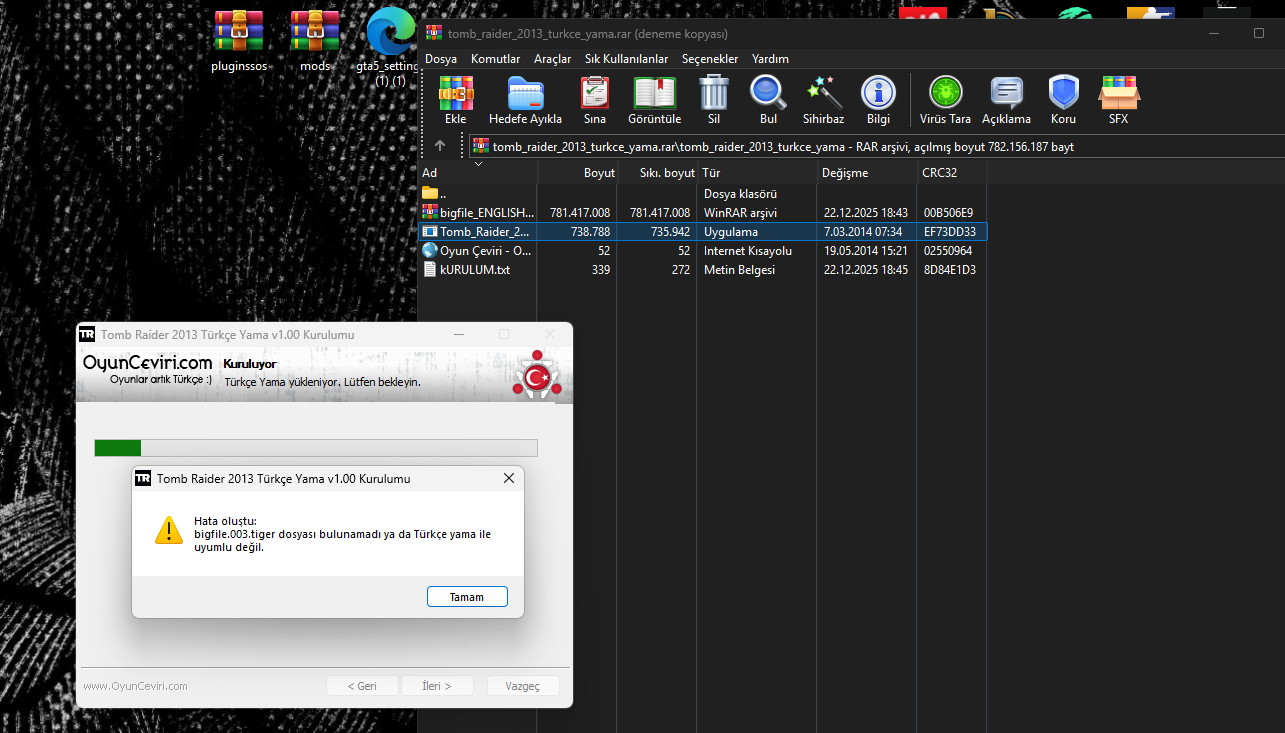Go up one folder level in WinRAR
Image resolution: width=1285 pixels, height=733 pixels.
pyautogui.click(x=440, y=146)
